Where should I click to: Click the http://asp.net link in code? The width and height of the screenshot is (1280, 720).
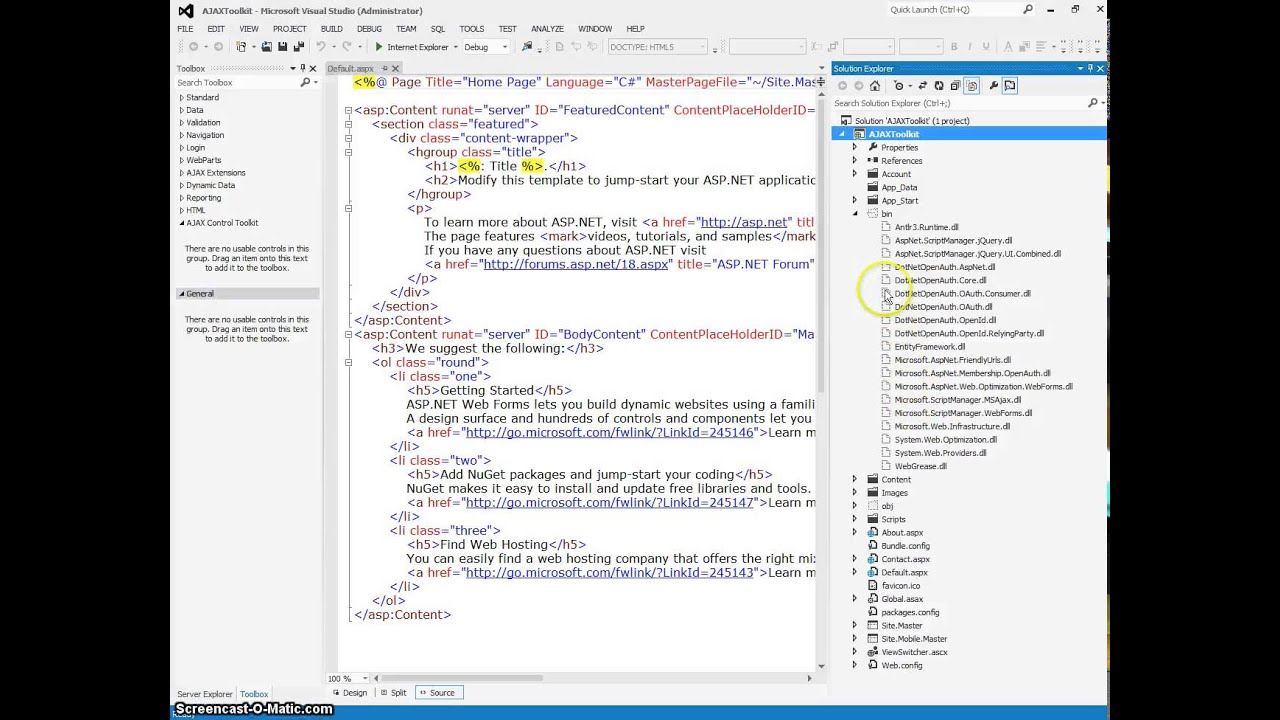pyautogui.click(x=744, y=222)
